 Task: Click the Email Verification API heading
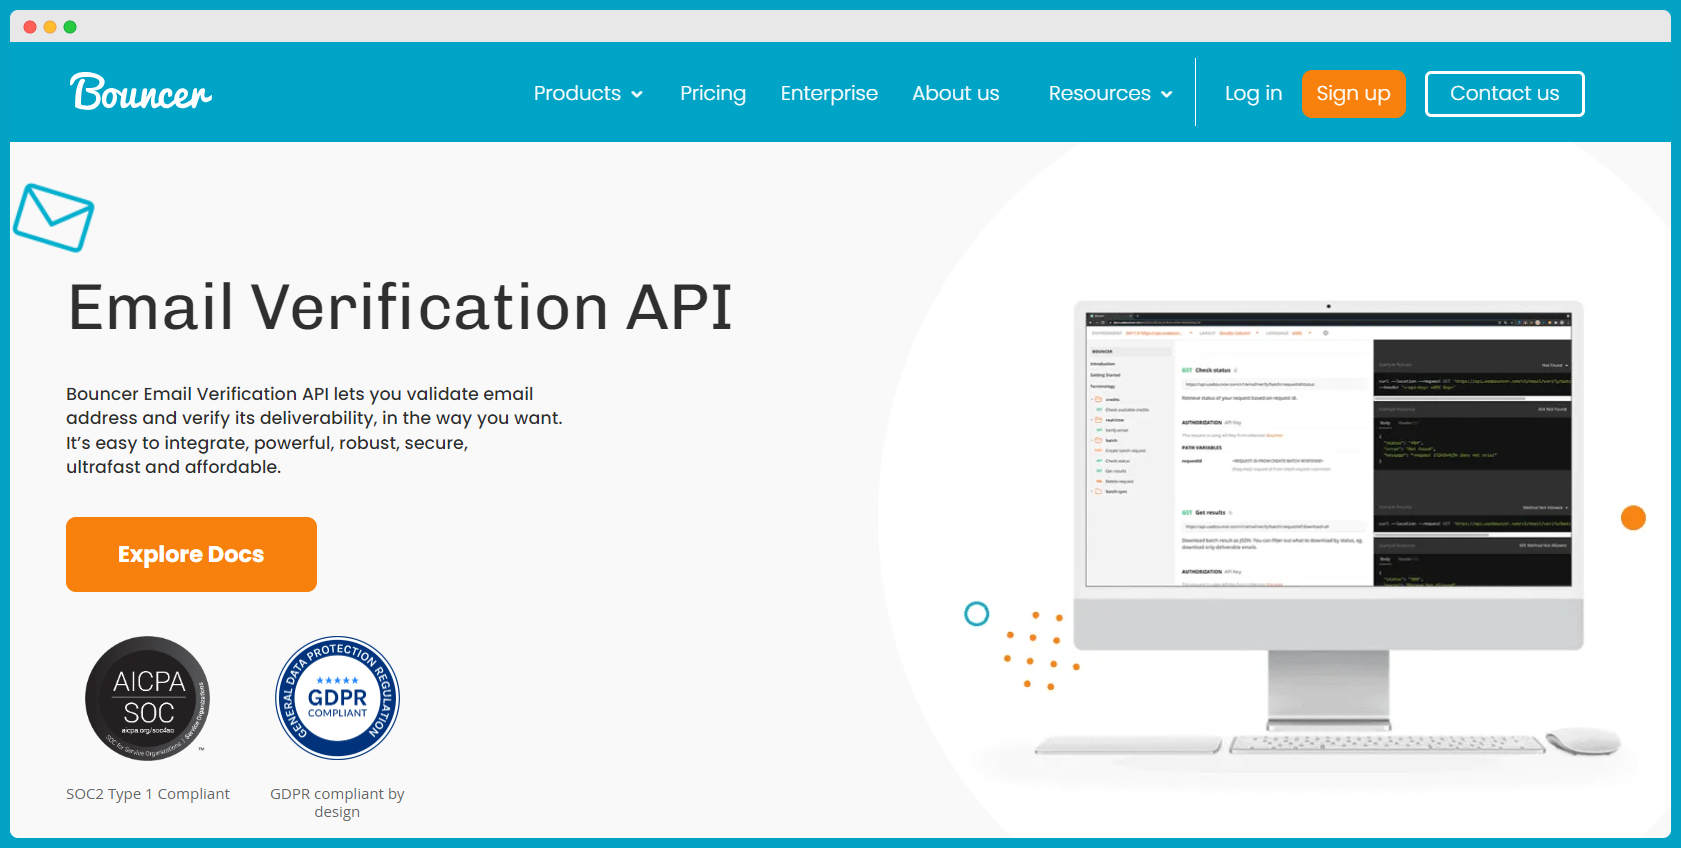click(x=400, y=306)
